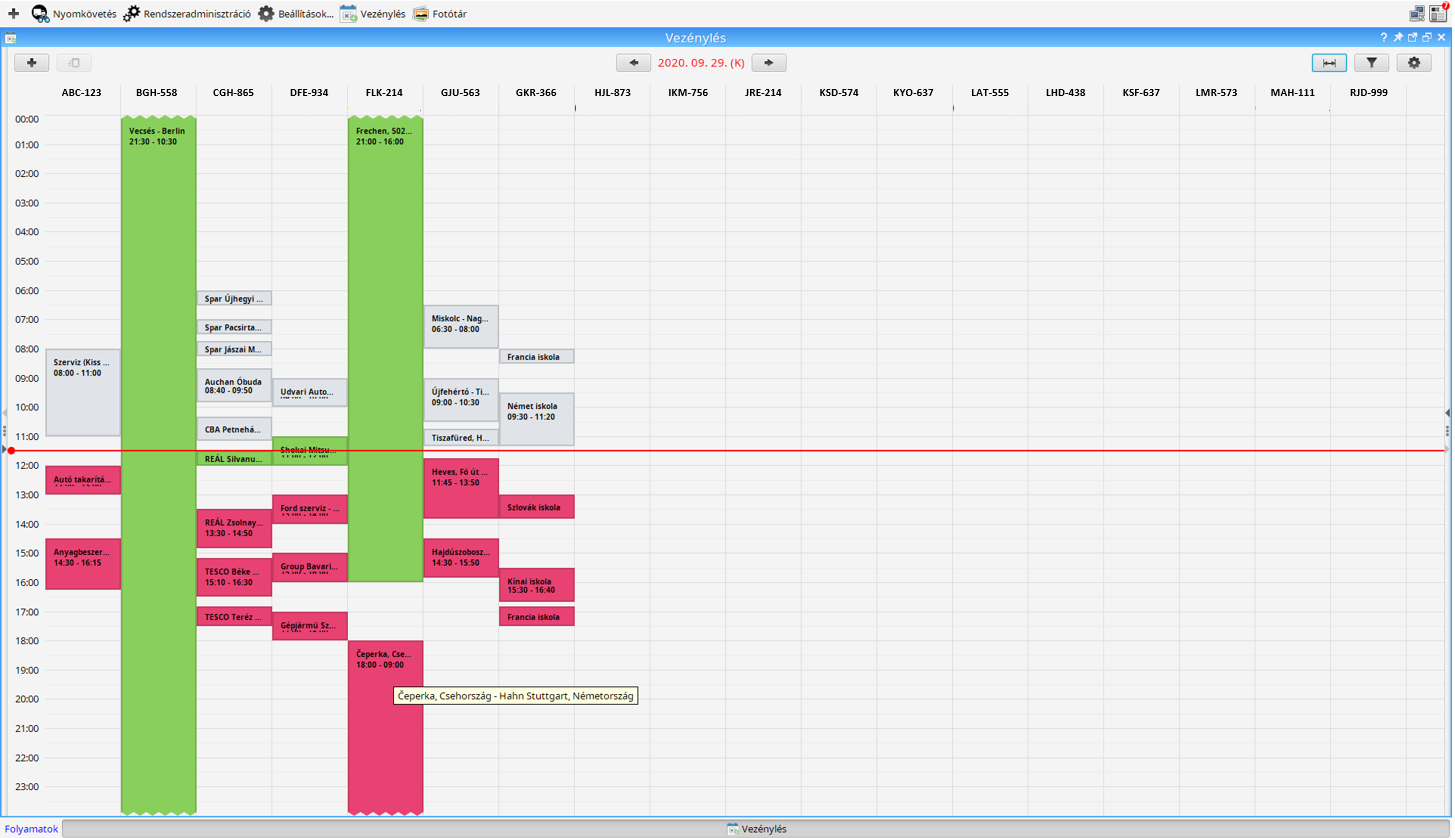Screen dimensions: 1455x838
Task: Click the network computers icon at top right
Action: pyautogui.click(x=1417, y=14)
